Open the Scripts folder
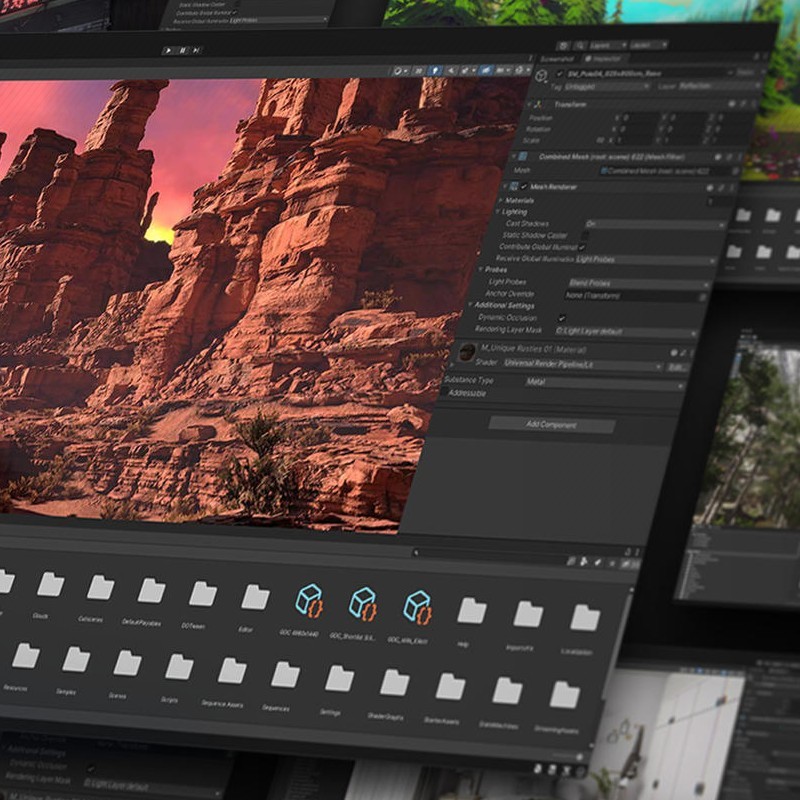Screen dimensions: 800x800 click(179, 667)
